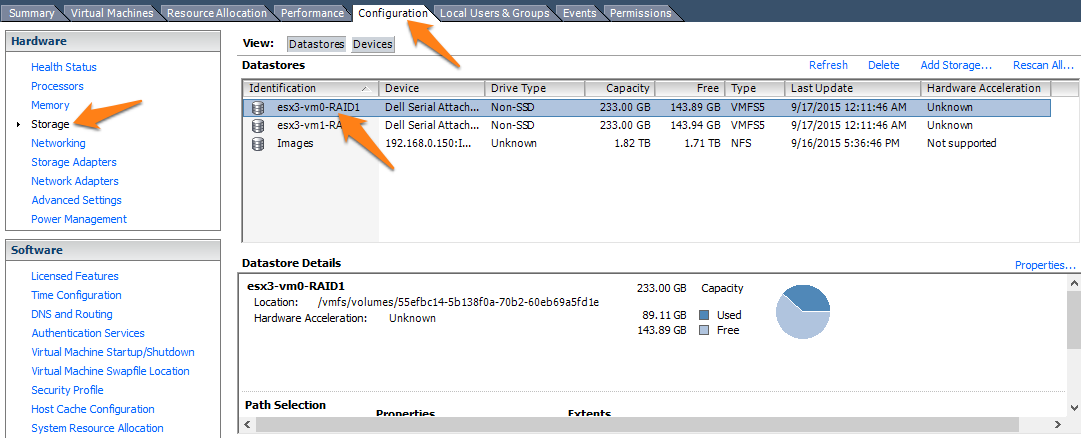Image resolution: width=1081 pixels, height=439 pixels.
Task: Click the pie chart of datastore usage
Action: coord(803,313)
